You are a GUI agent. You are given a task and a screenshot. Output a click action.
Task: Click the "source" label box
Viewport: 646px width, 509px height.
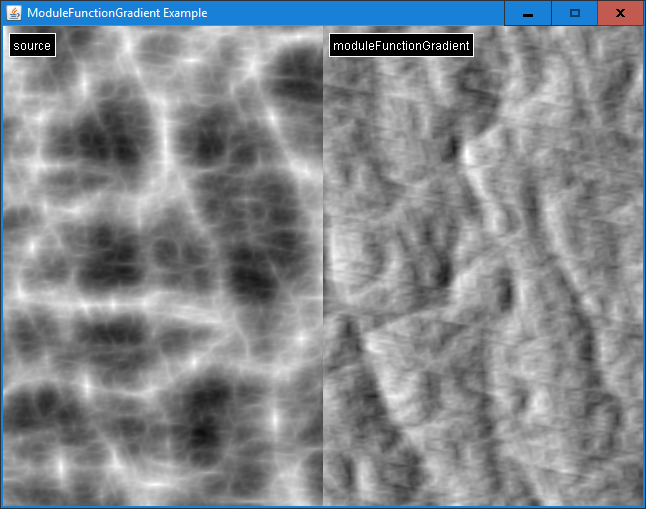32,46
